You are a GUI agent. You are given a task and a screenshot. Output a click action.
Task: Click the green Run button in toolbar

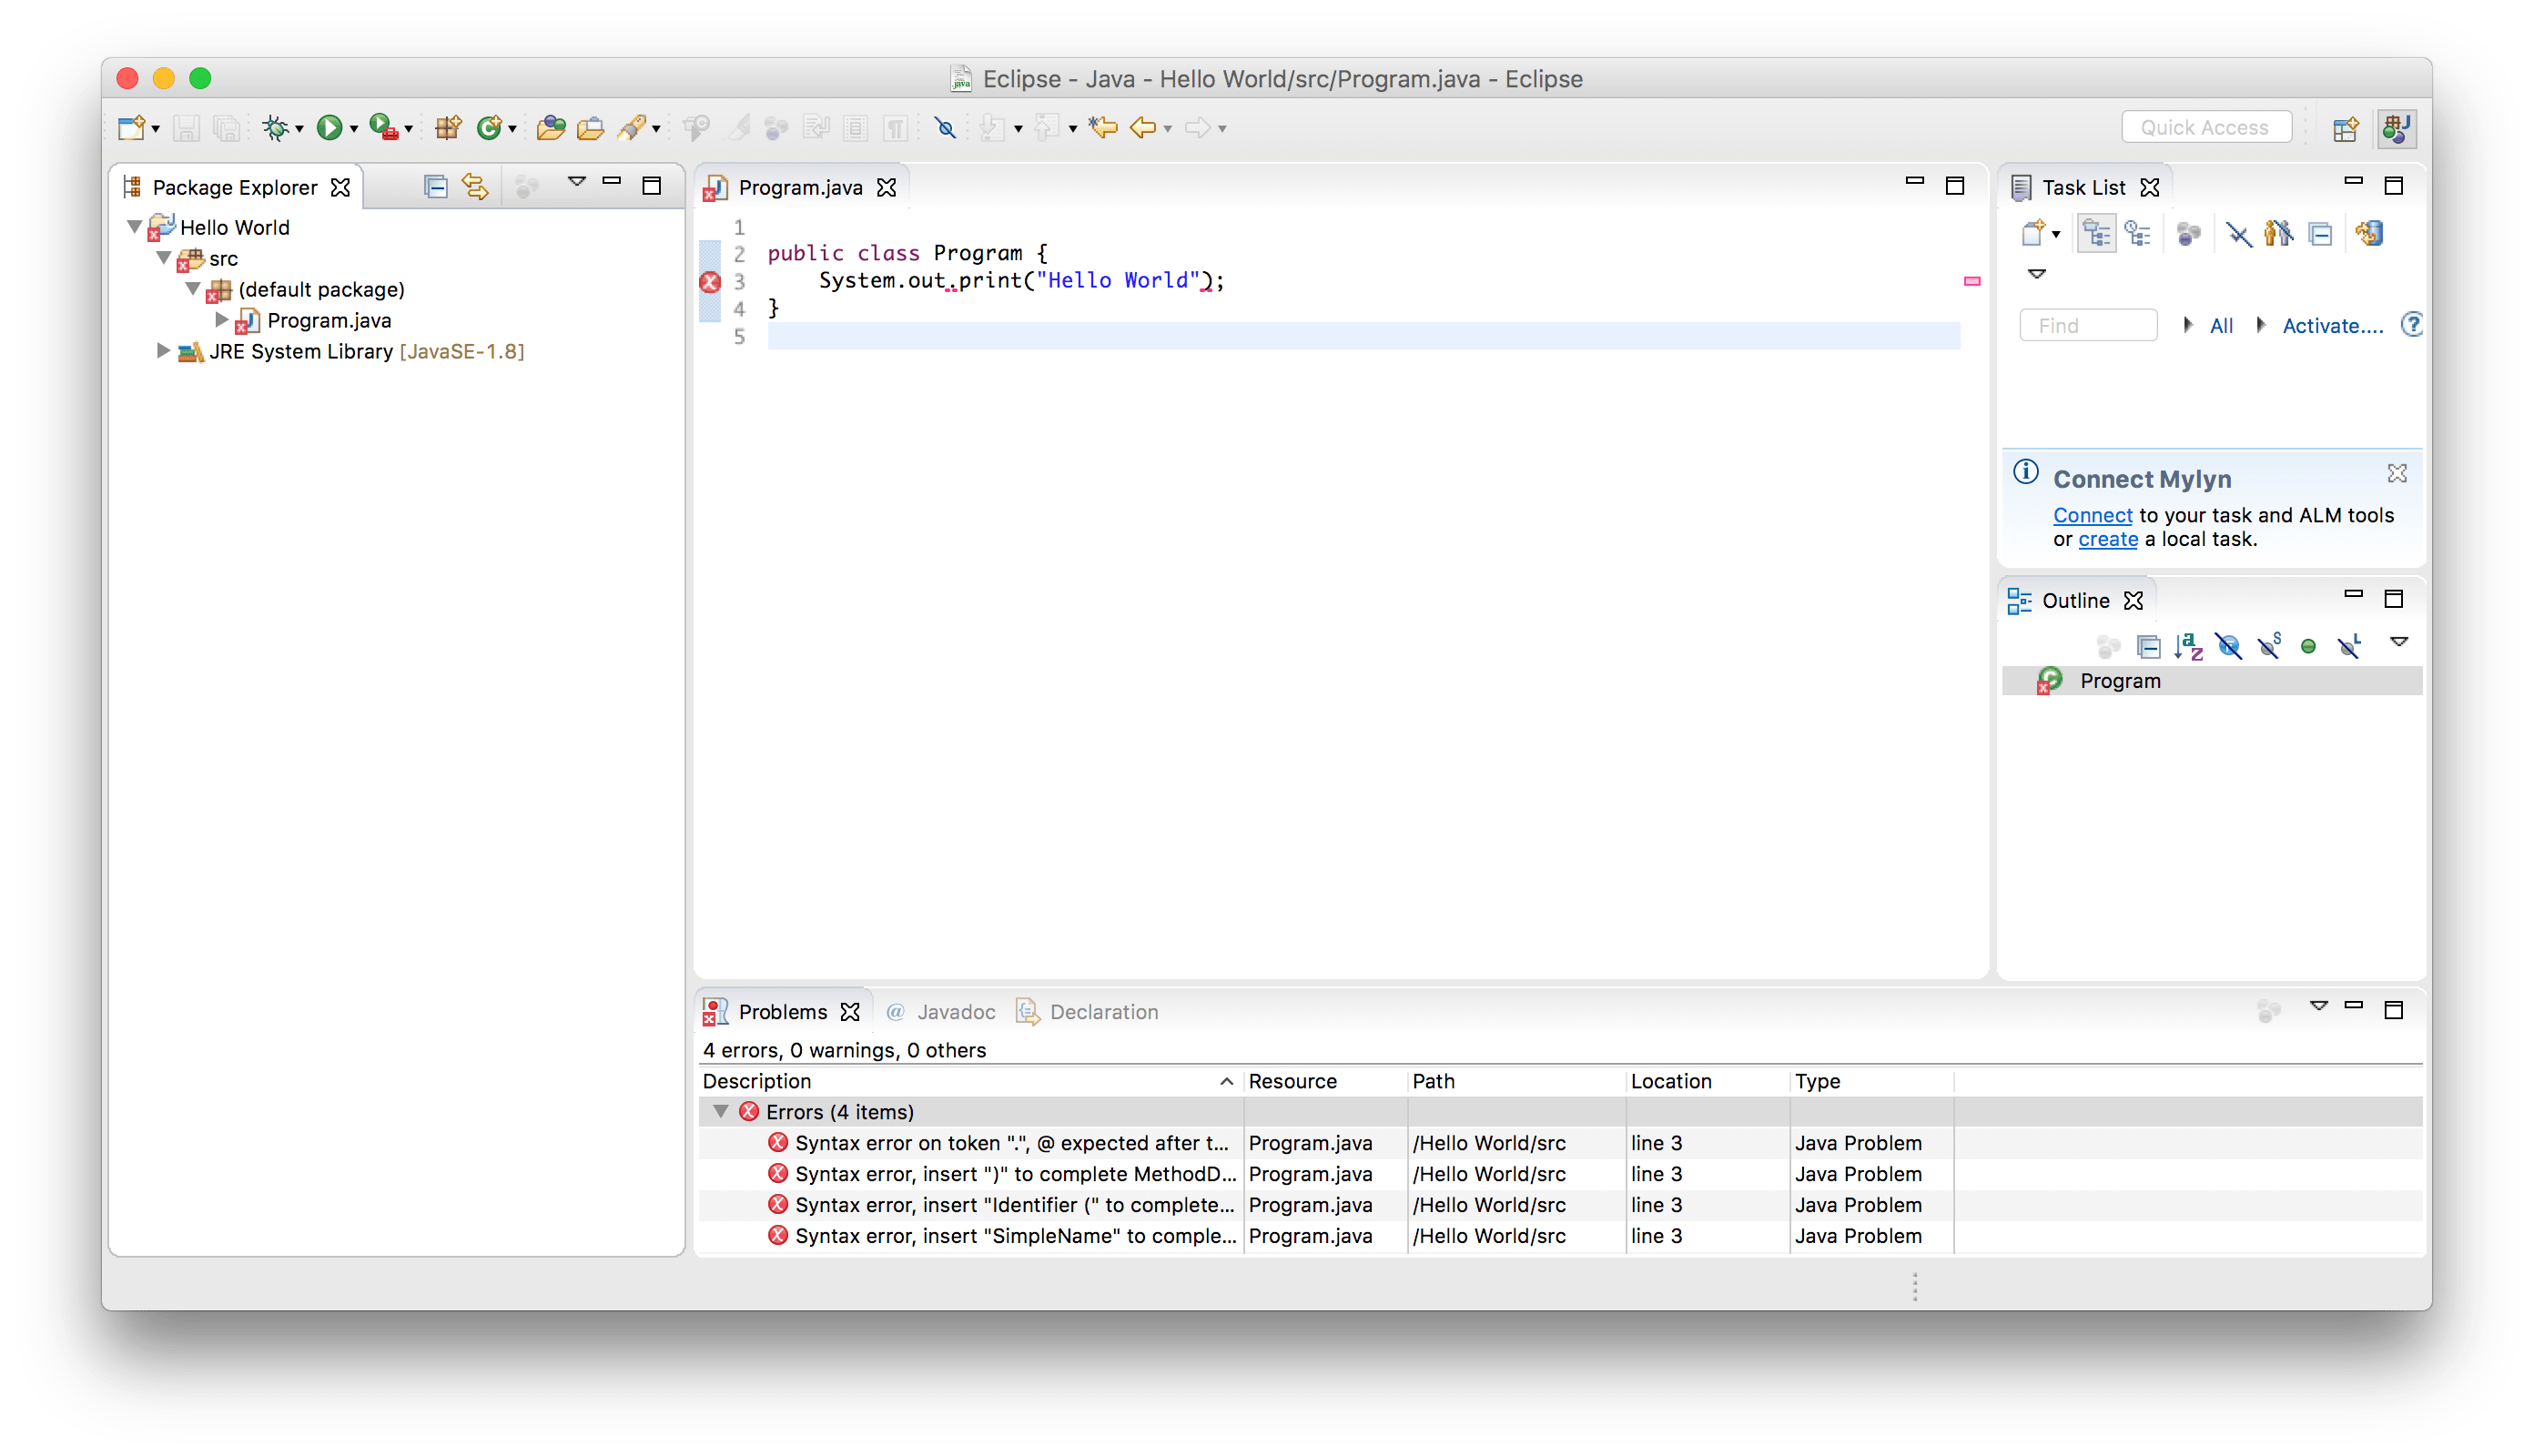point(328,128)
